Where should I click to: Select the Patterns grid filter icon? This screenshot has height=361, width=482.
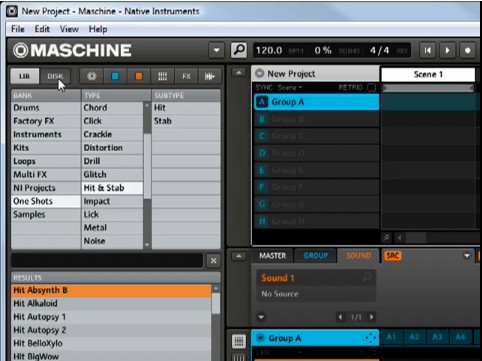162,76
